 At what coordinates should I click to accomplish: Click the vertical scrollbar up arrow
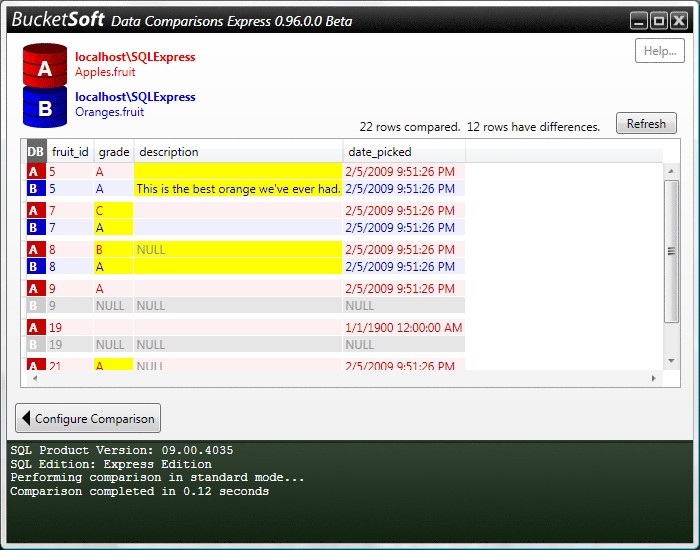671,171
